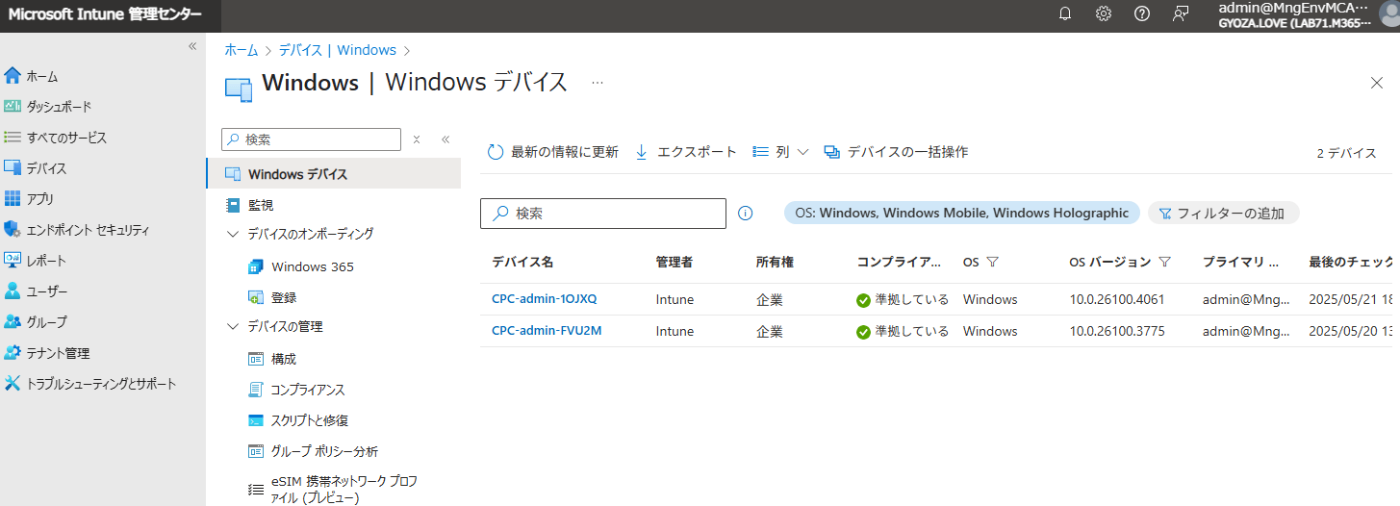Click OS version 10.0.26100.4061 cell
The width and height of the screenshot is (1400, 506).
point(1117,299)
